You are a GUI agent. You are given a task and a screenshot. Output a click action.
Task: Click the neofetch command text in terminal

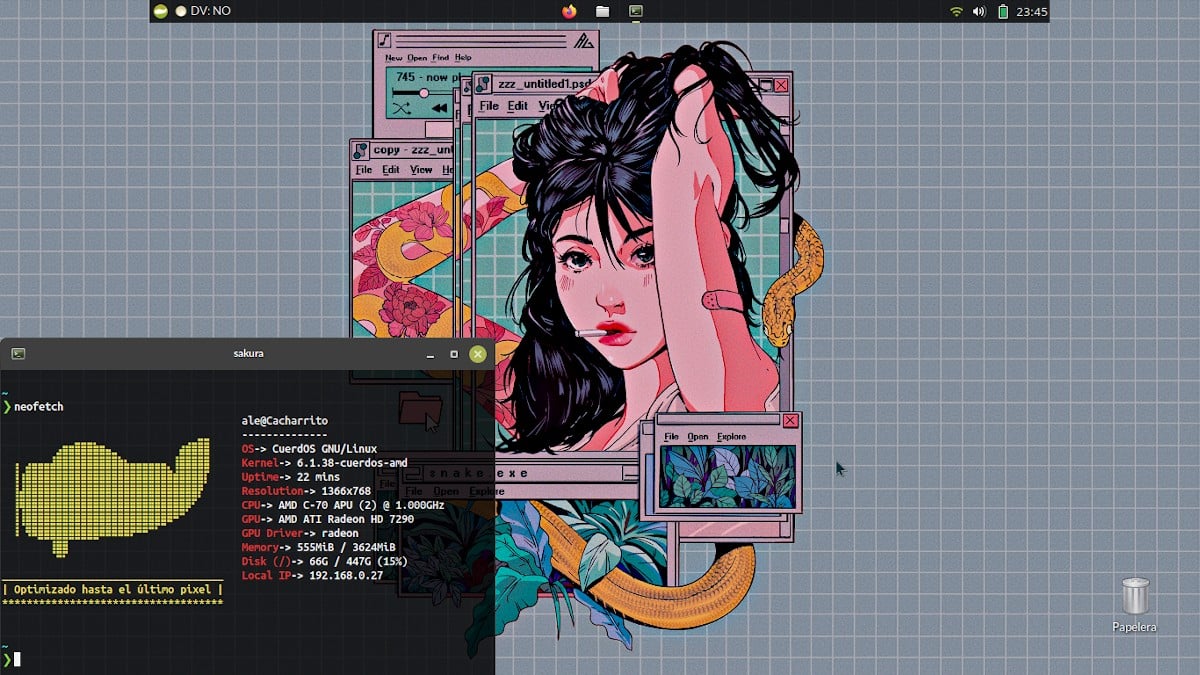[38, 407]
